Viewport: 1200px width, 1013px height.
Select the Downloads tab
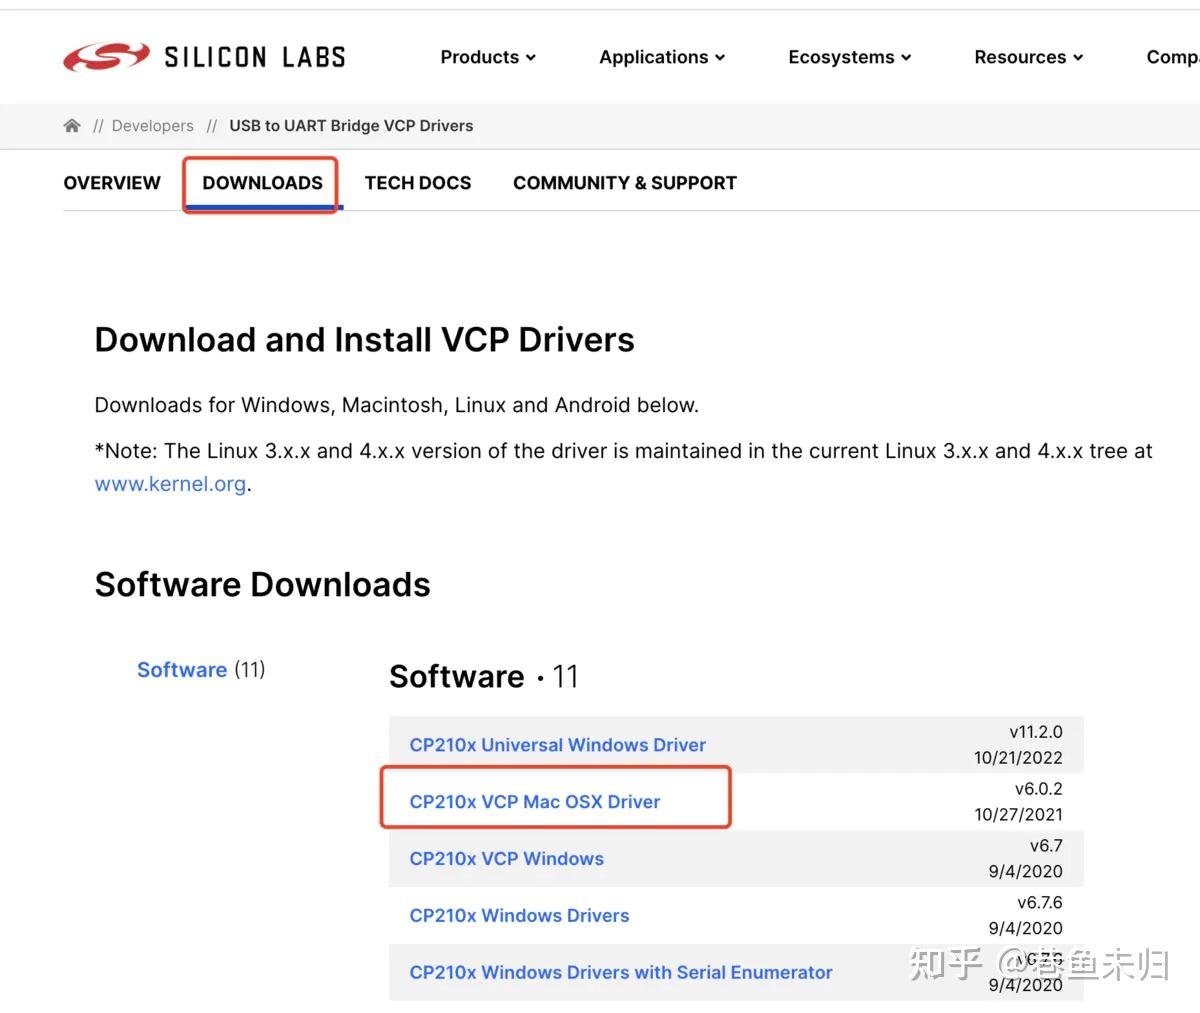pyautogui.click(x=262, y=183)
